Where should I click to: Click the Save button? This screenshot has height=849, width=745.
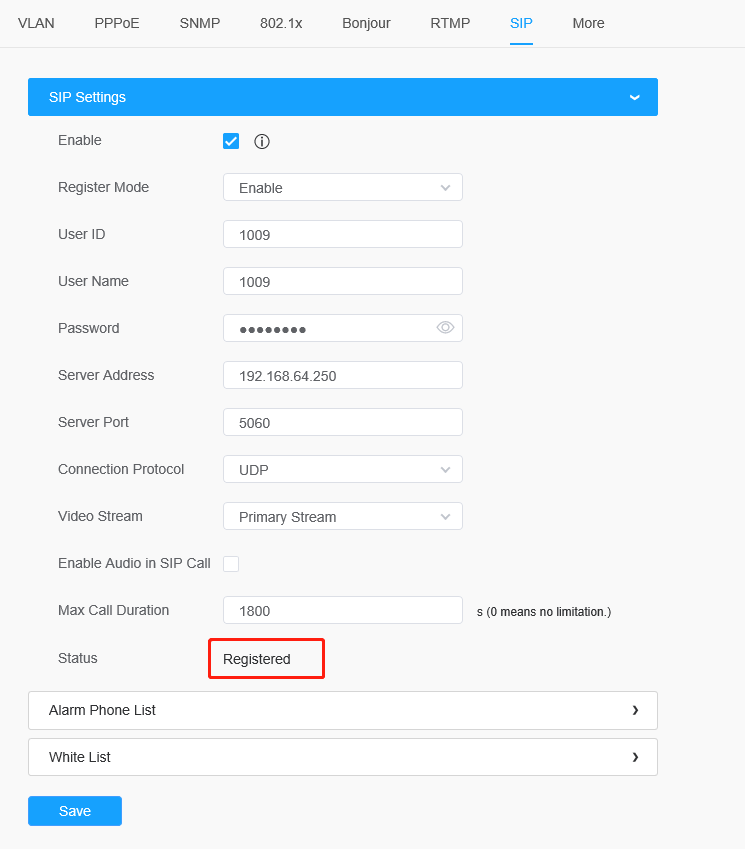coord(75,811)
